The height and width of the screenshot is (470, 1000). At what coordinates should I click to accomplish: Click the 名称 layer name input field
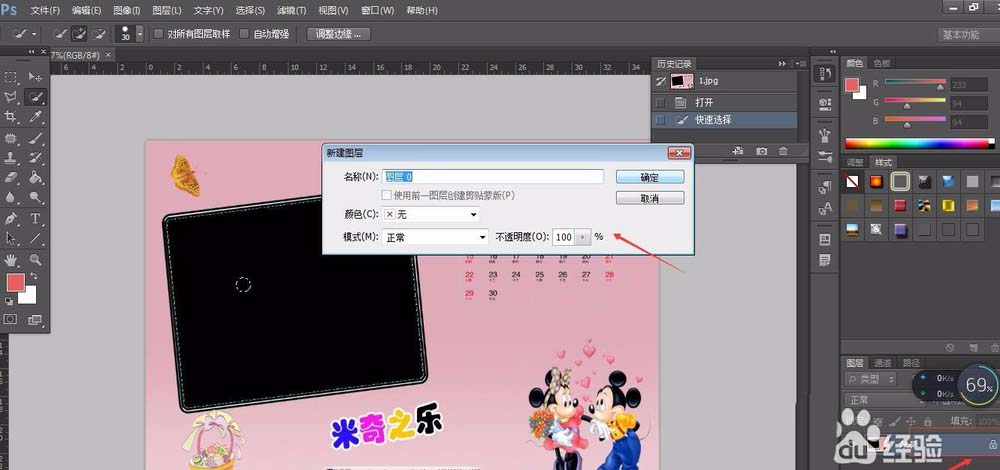pyautogui.click(x=492, y=177)
